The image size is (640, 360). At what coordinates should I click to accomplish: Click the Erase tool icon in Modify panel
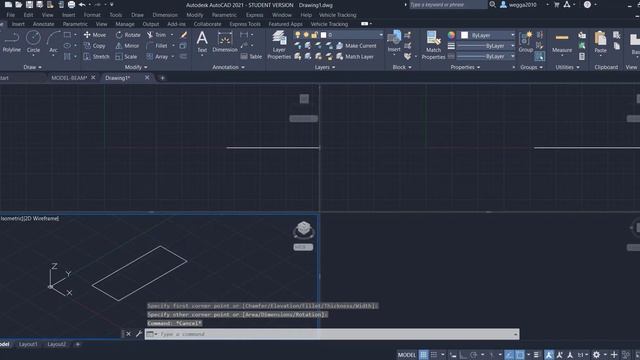point(183,35)
